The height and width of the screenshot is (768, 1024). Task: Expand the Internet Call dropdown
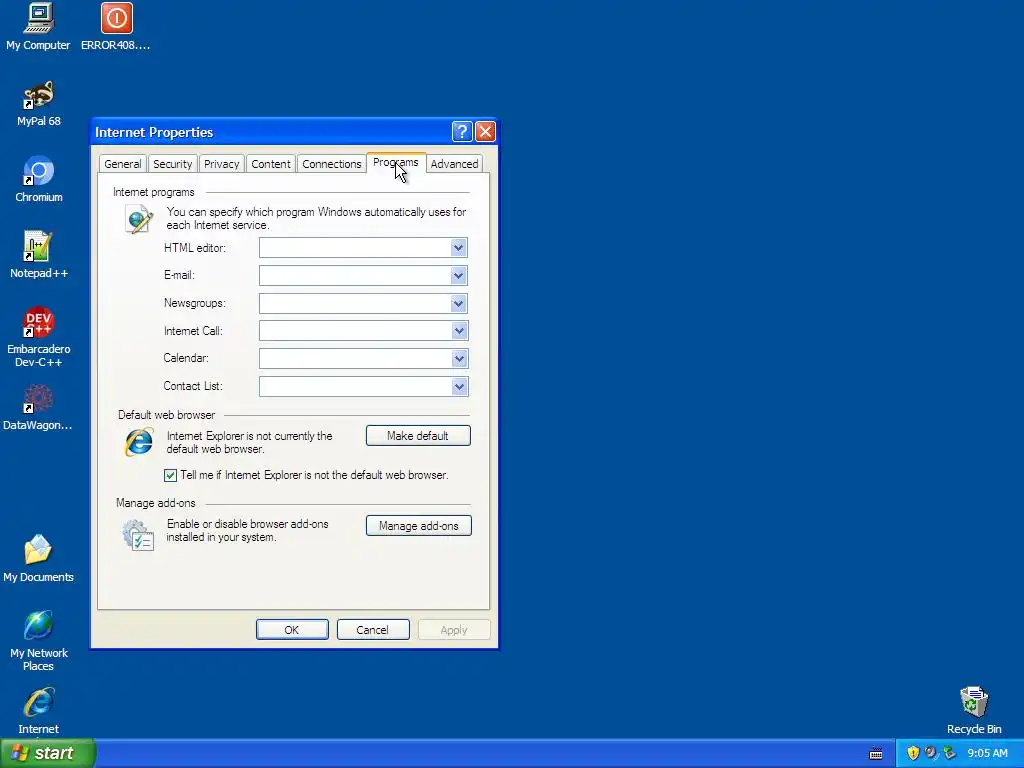(x=458, y=331)
